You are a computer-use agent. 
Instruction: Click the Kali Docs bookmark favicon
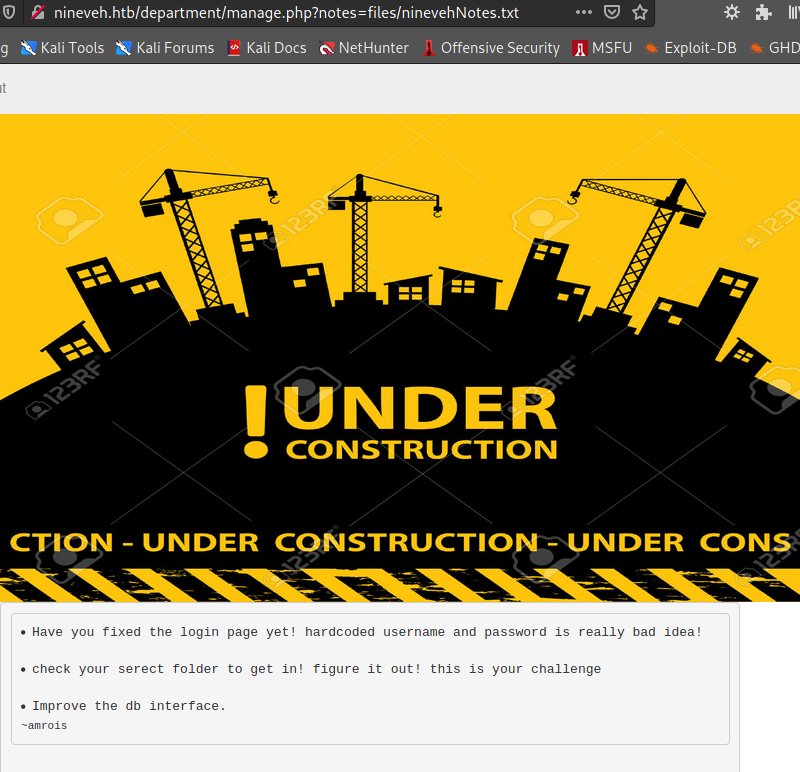[x=234, y=48]
